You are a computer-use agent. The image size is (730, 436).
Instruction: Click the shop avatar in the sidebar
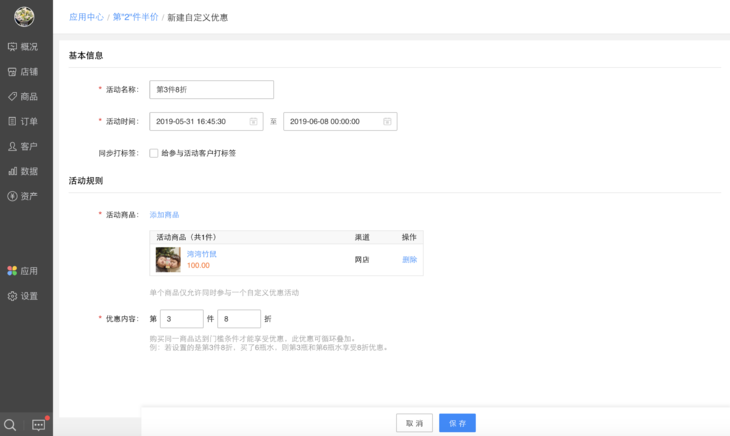click(x=24, y=17)
